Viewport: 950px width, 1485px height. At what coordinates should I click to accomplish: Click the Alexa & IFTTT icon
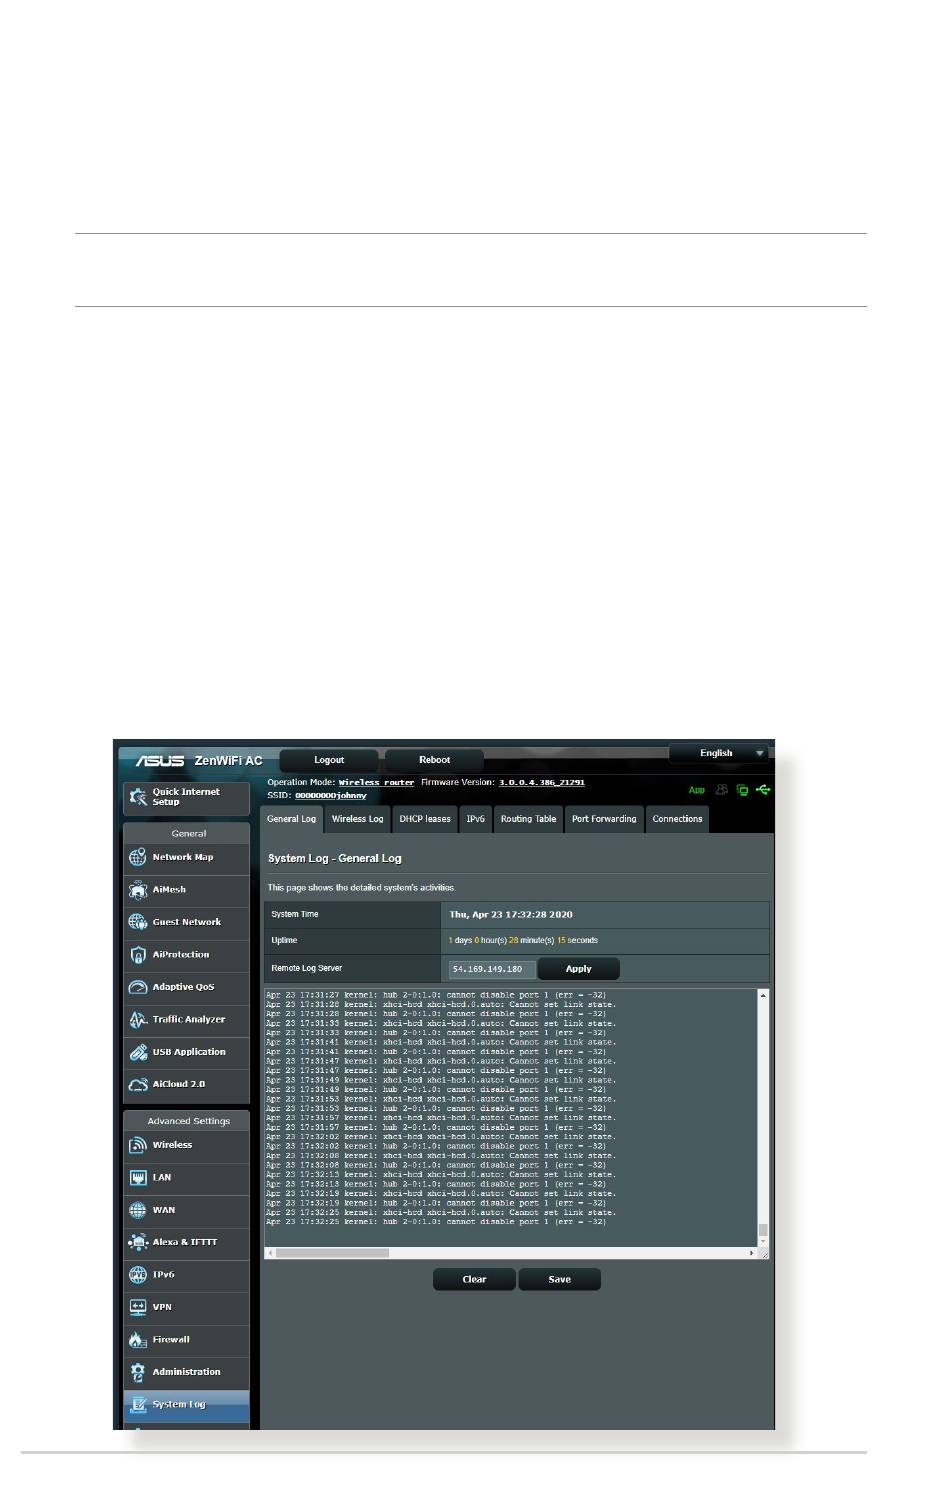coord(138,1242)
